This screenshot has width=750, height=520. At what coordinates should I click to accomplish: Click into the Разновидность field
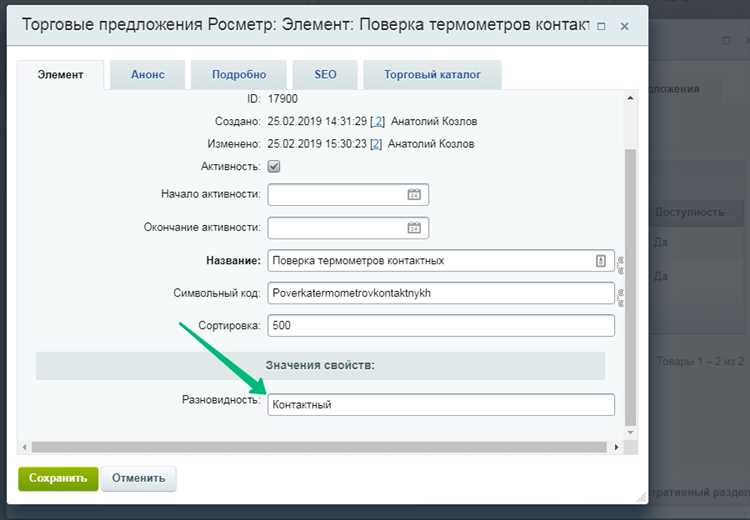click(x=441, y=405)
